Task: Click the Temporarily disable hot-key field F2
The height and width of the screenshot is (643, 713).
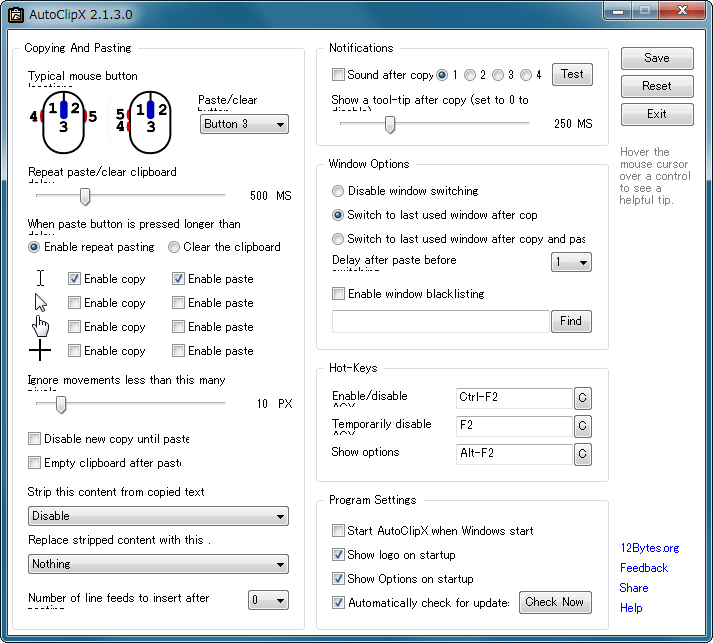Action: (514, 426)
